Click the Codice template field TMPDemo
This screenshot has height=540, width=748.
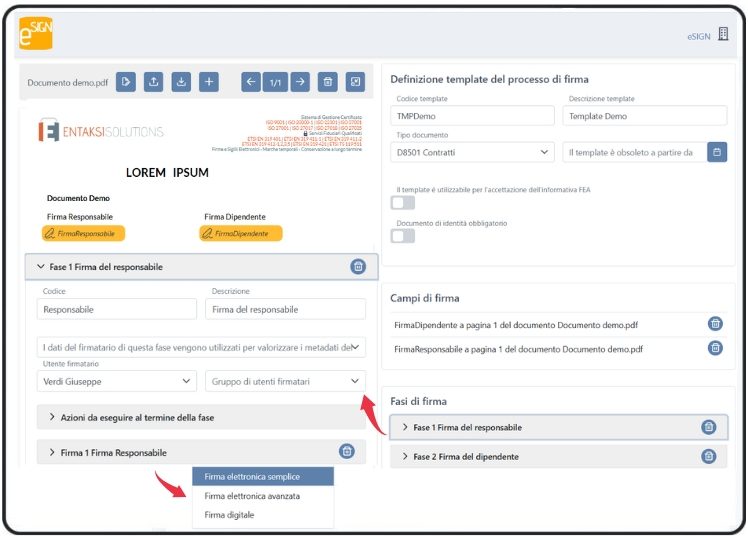pyautogui.click(x=472, y=116)
